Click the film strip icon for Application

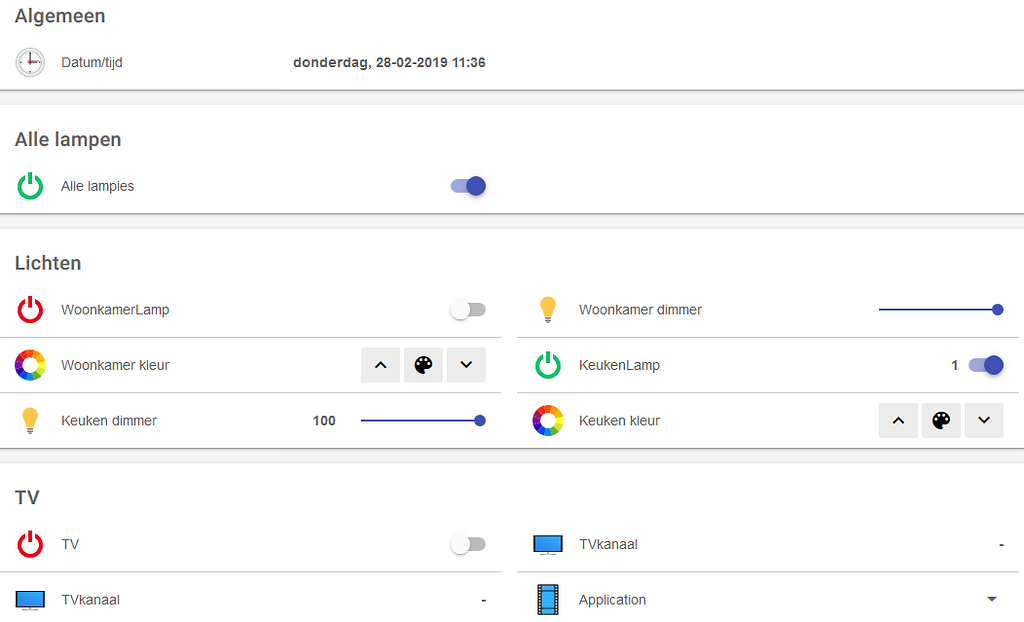[x=548, y=599]
